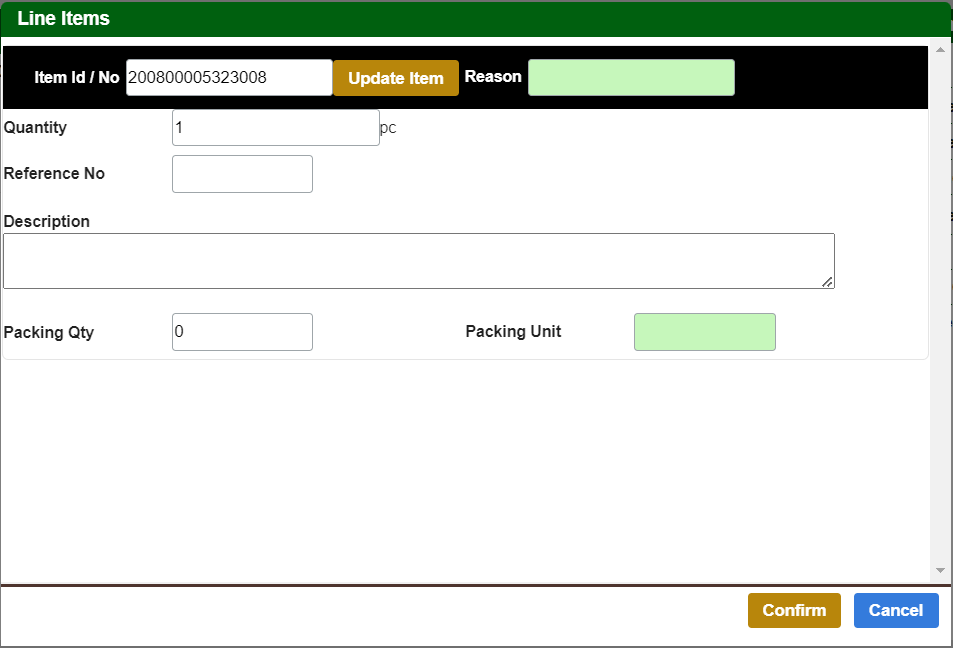Click the Line Items title bar
This screenshot has width=953, height=648.
(x=67, y=18)
